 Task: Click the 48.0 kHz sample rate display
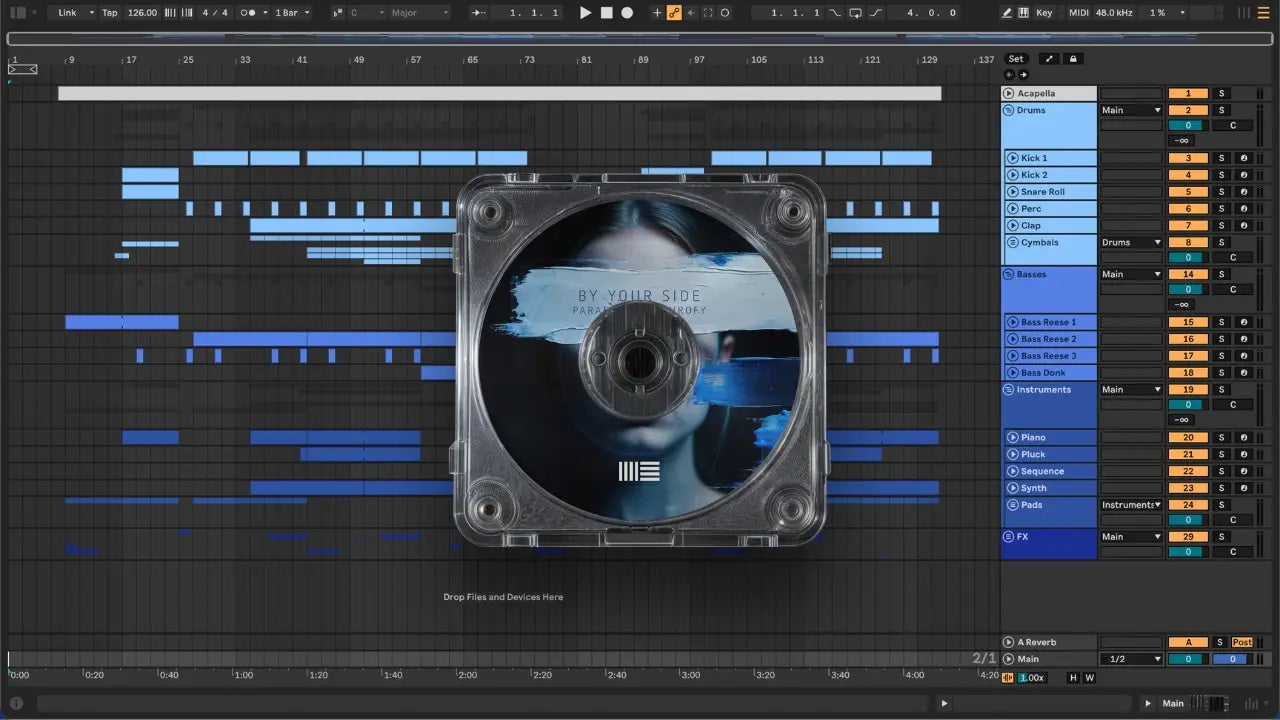point(1115,13)
